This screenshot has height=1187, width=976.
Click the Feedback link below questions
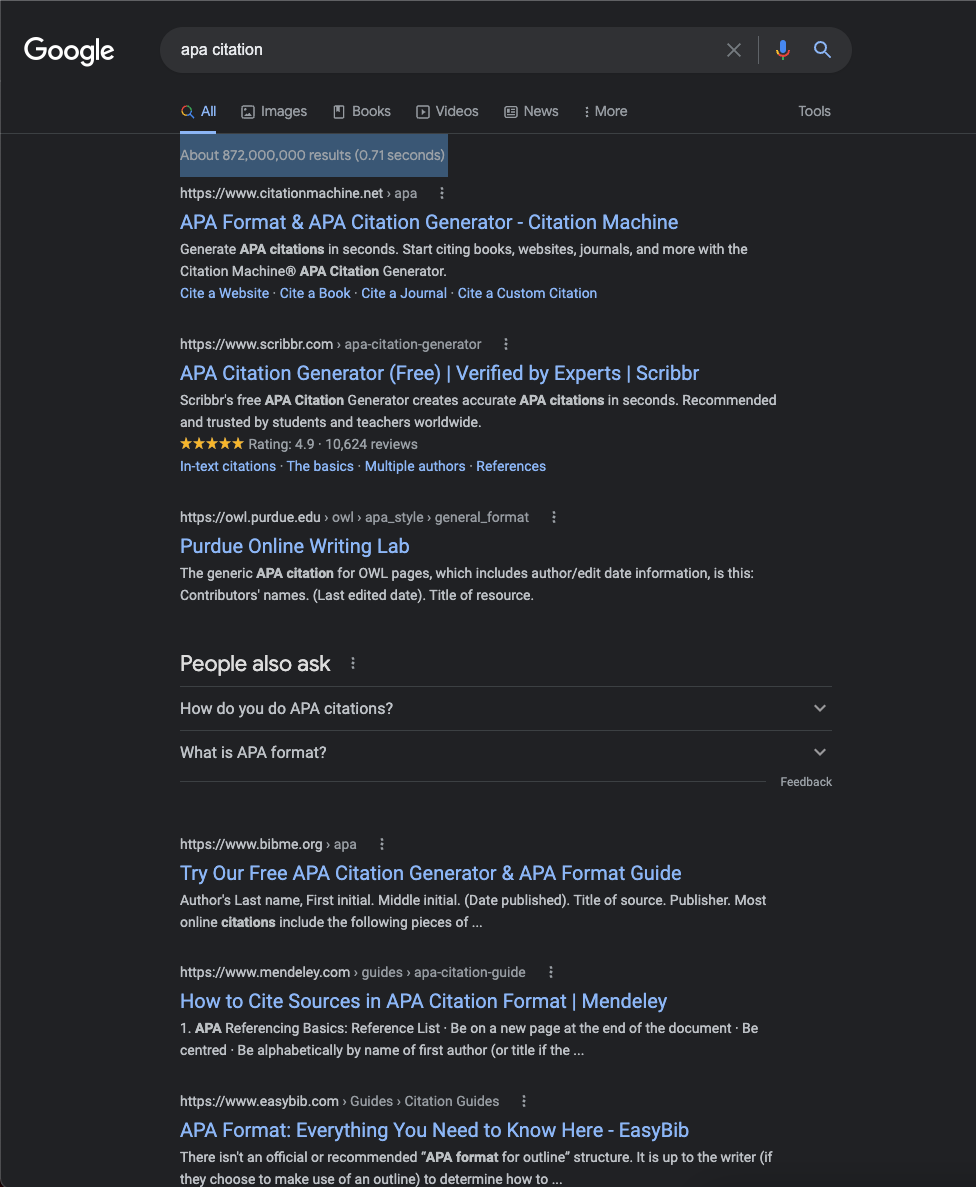click(806, 782)
